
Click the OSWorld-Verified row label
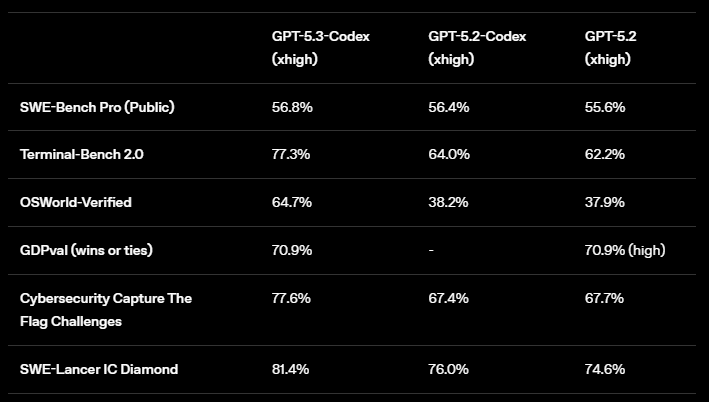76,203
